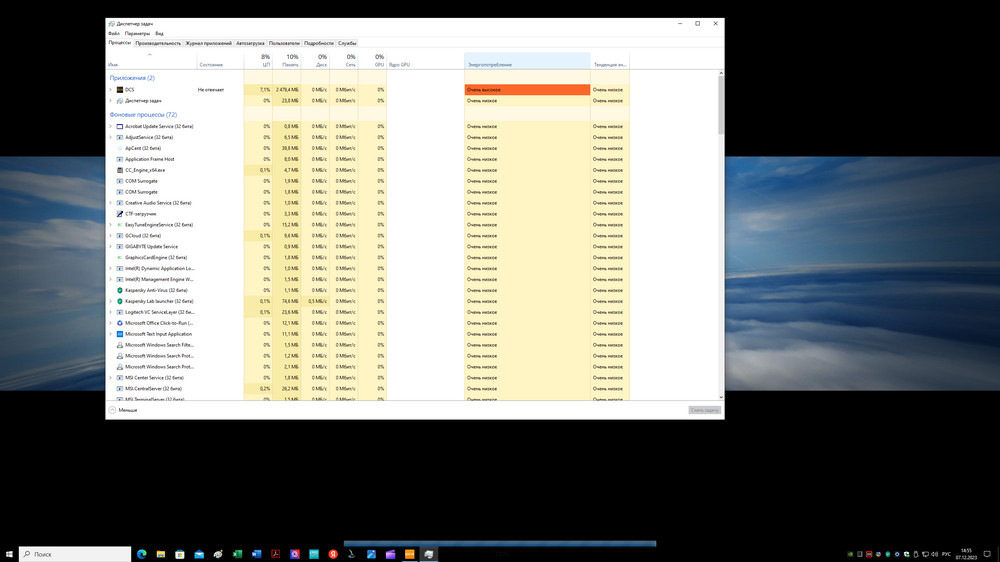Expand GIGABYTE Update Service row
Screen dimensions: 1000x562
click(x=110, y=246)
